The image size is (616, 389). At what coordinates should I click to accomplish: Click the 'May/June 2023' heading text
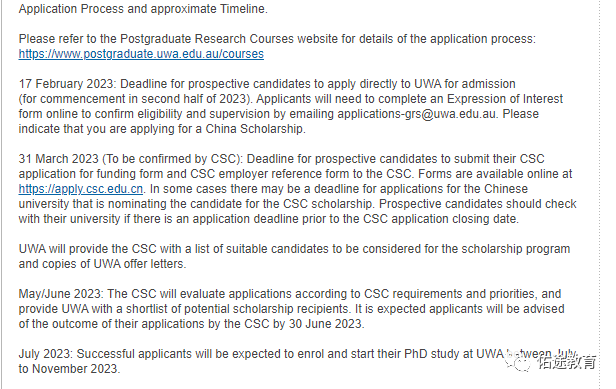tap(60, 294)
